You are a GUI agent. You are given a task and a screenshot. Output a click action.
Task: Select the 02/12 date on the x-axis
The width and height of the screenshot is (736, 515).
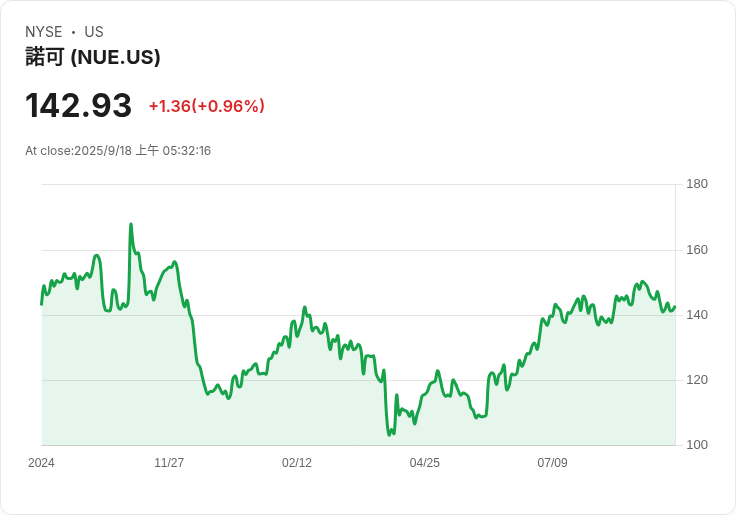[297, 463]
